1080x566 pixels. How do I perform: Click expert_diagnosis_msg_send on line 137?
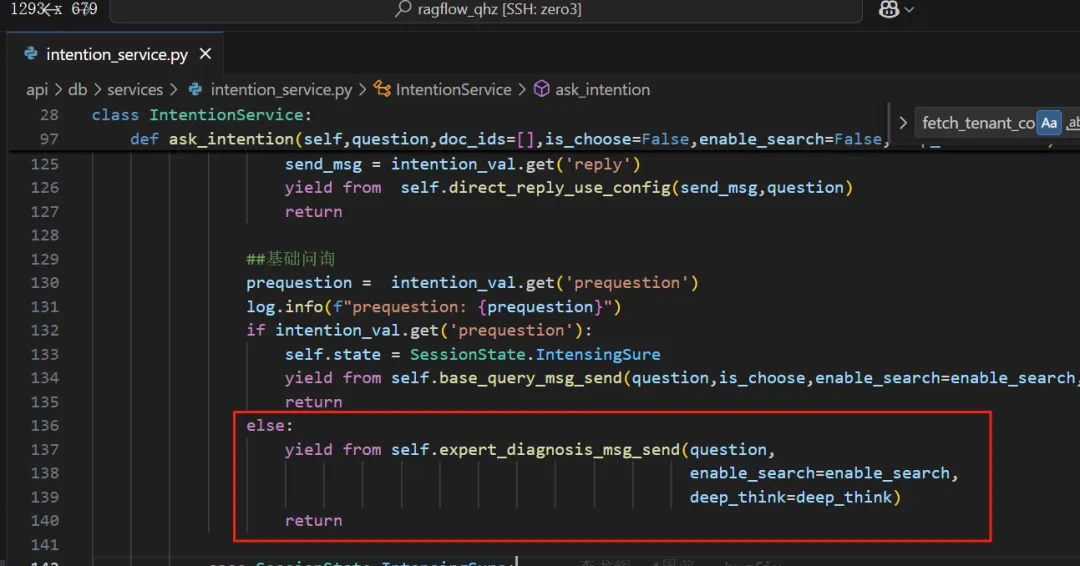[559, 450]
